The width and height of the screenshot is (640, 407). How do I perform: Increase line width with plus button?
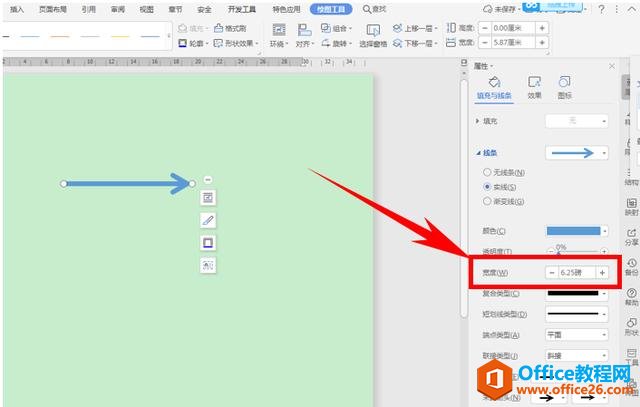click(602, 272)
